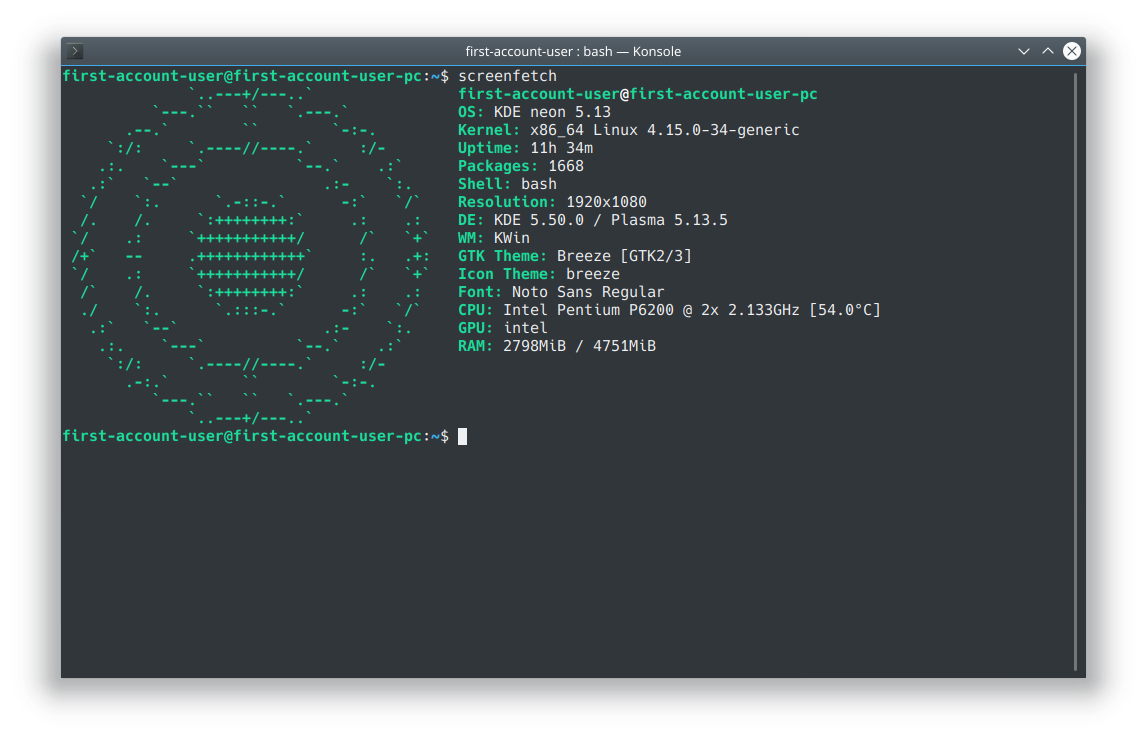Click the CPU 'Intel Pentium P6200' line

click(x=669, y=310)
